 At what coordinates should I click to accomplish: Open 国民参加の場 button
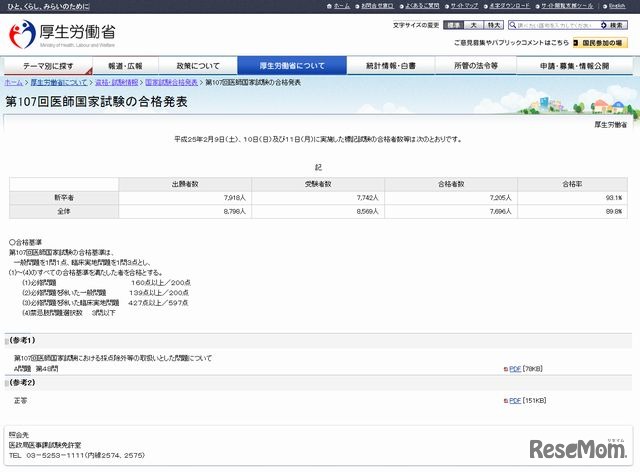coord(600,42)
